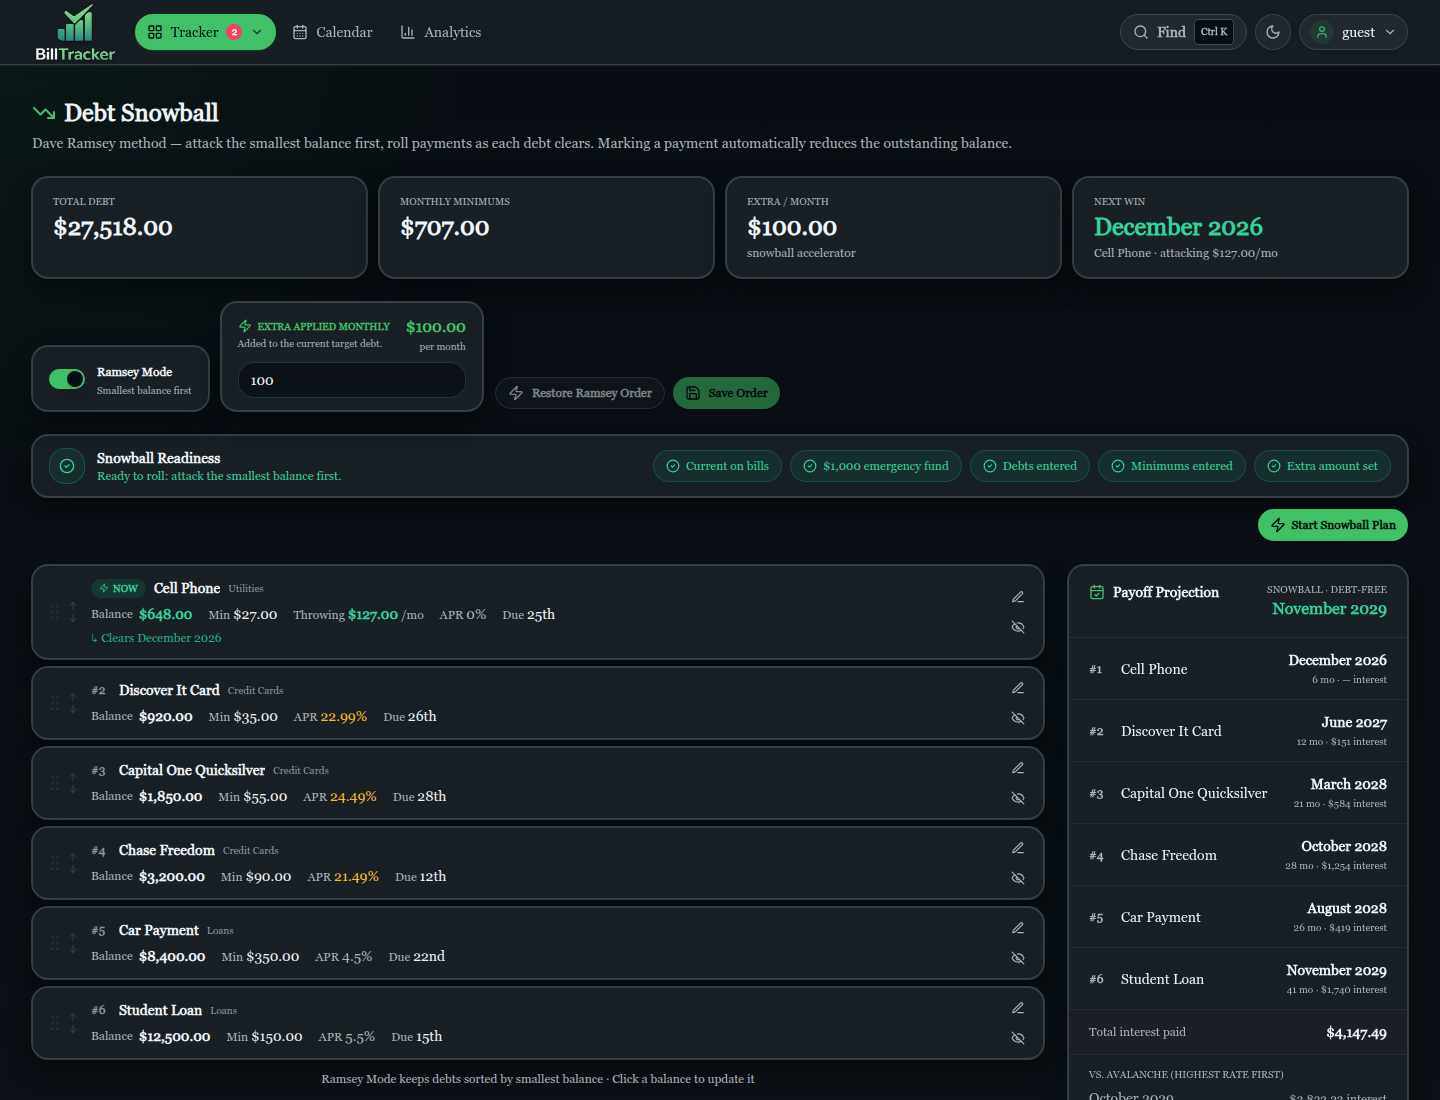
Task: Open Find search button
Action: pyautogui.click(x=1183, y=32)
